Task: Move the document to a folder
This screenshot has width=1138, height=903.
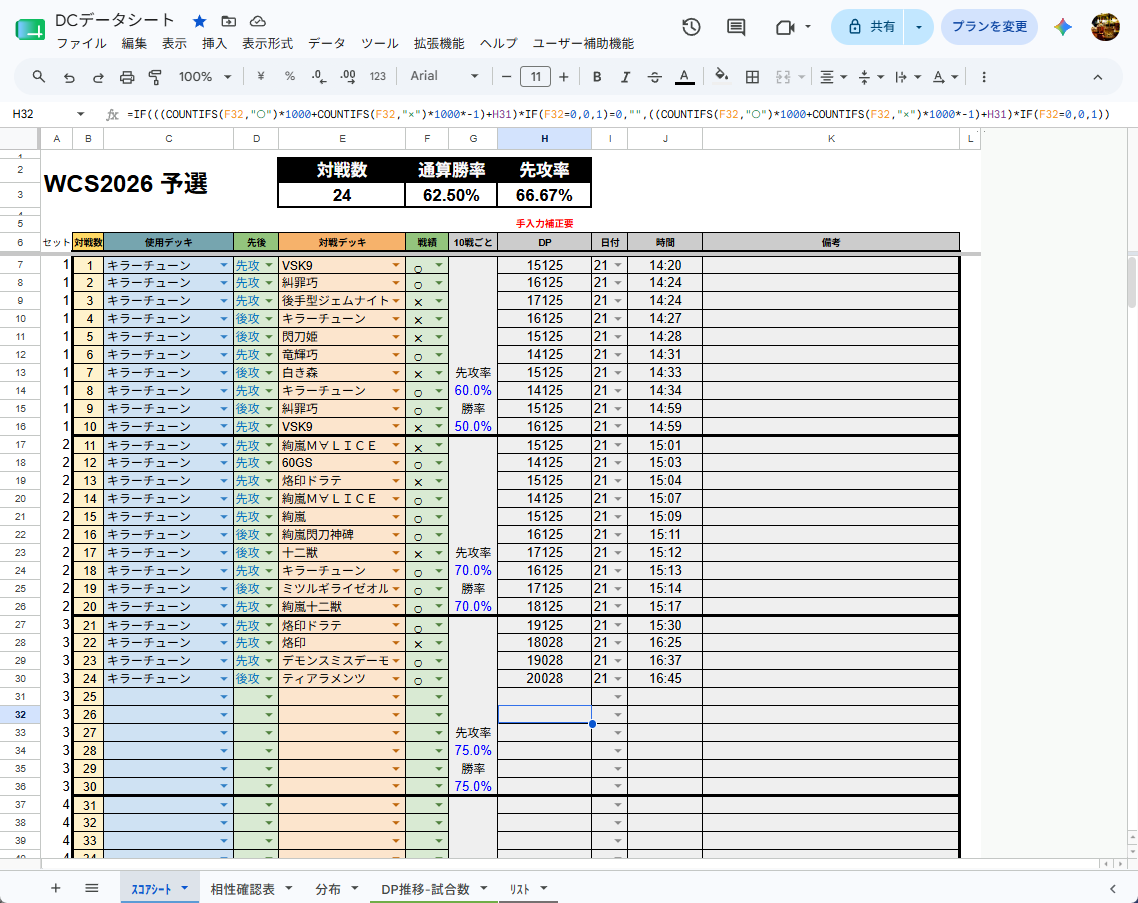Action: point(229,21)
